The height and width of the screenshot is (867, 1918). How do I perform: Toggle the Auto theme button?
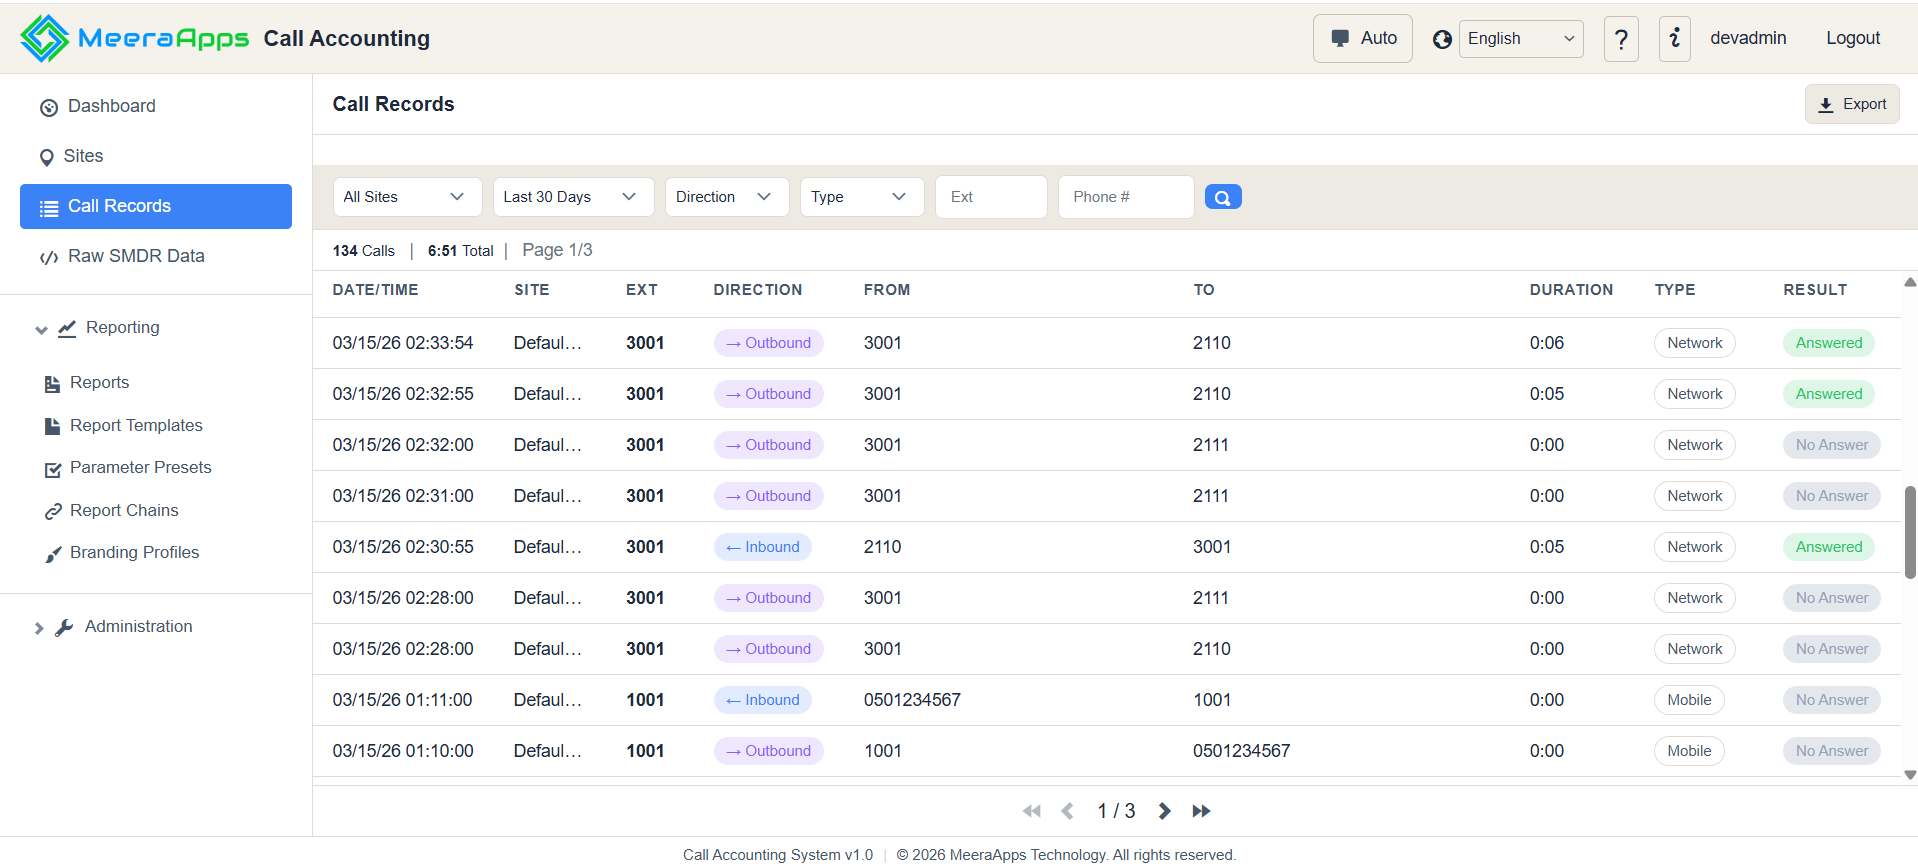click(1362, 38)
